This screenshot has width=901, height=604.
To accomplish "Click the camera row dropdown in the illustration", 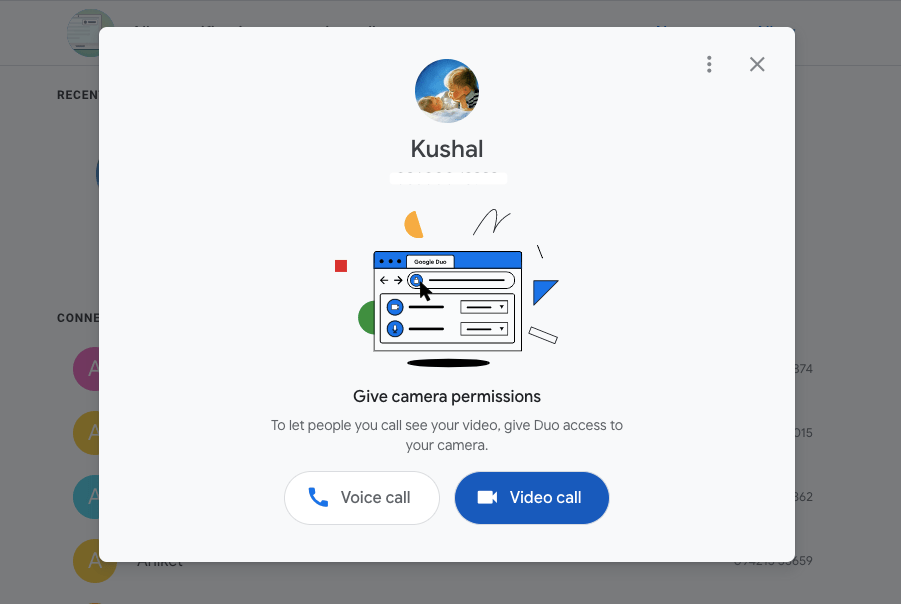I will (484, 307).
